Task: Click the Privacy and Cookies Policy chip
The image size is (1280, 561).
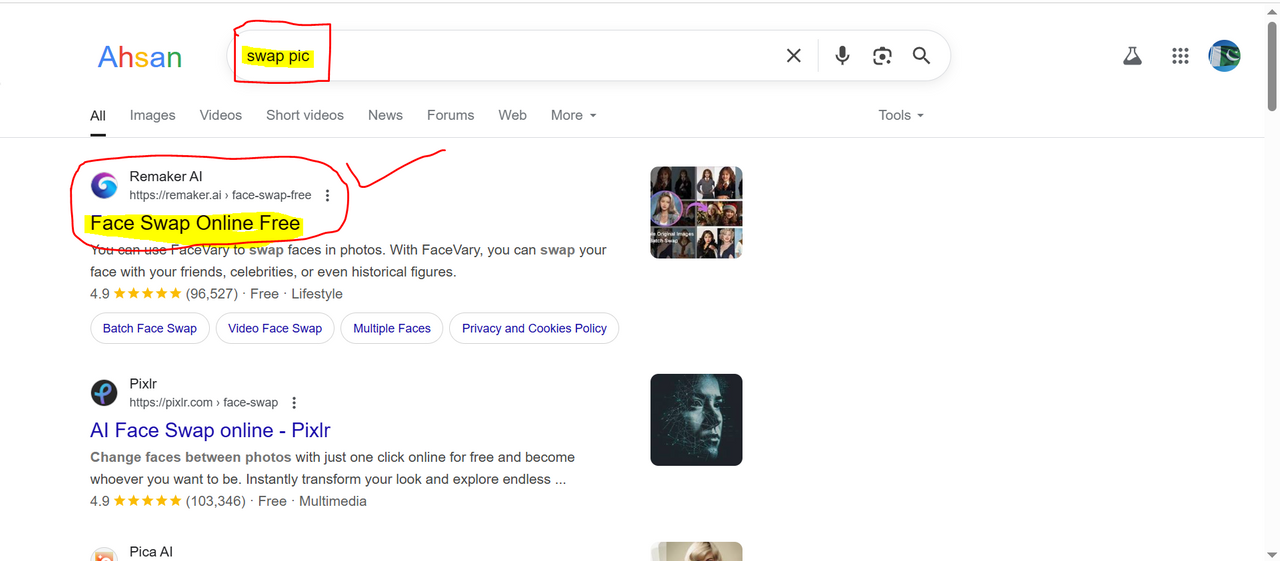Action: (534, 328)
